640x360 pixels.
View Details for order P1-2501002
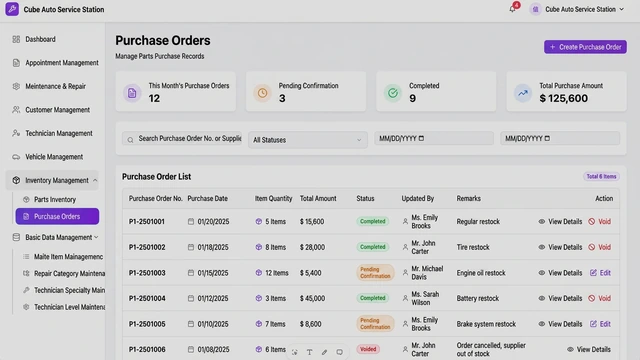coord(560,247)
